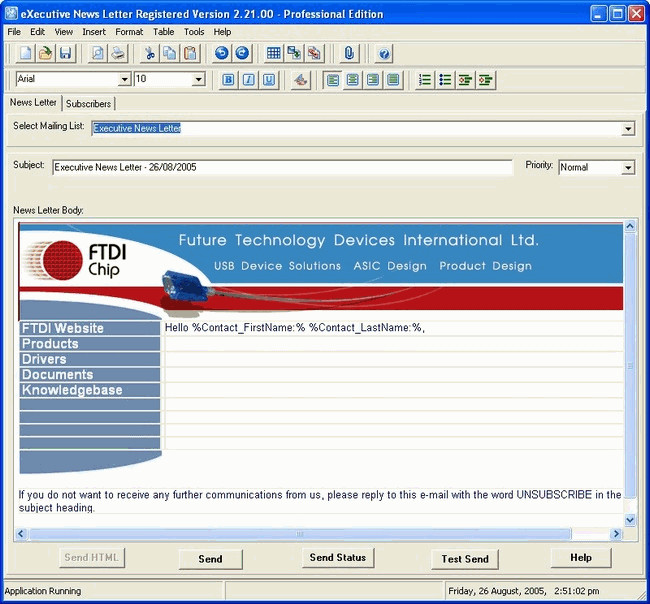Align text to the right
The image size is (650, 604).
[373, 80]
